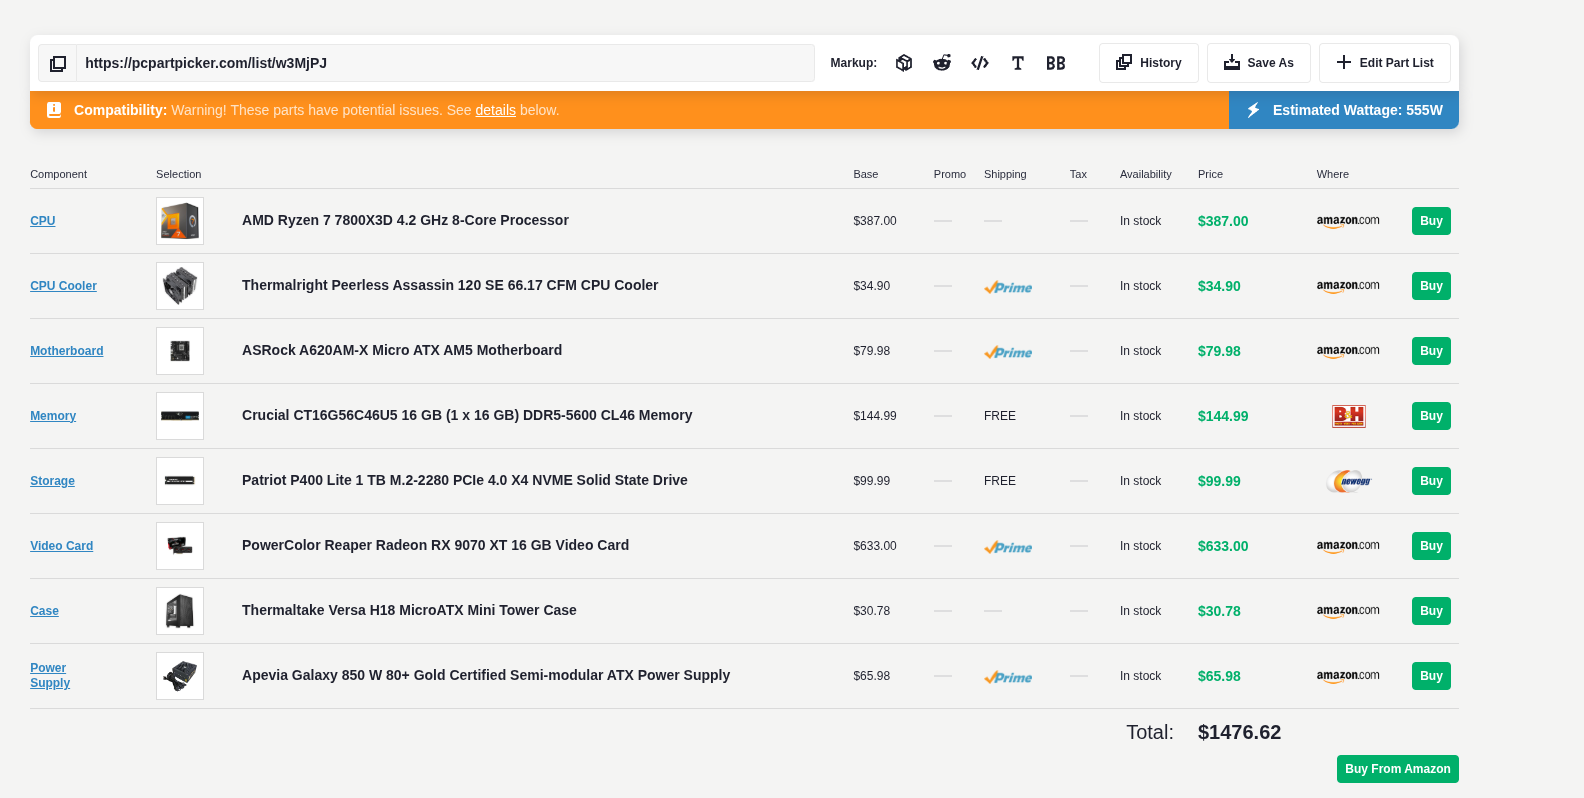Click the compatibility warning icon in the orange bar
The width and height of the screenshot is (1584, 798).
pos(54,110)
